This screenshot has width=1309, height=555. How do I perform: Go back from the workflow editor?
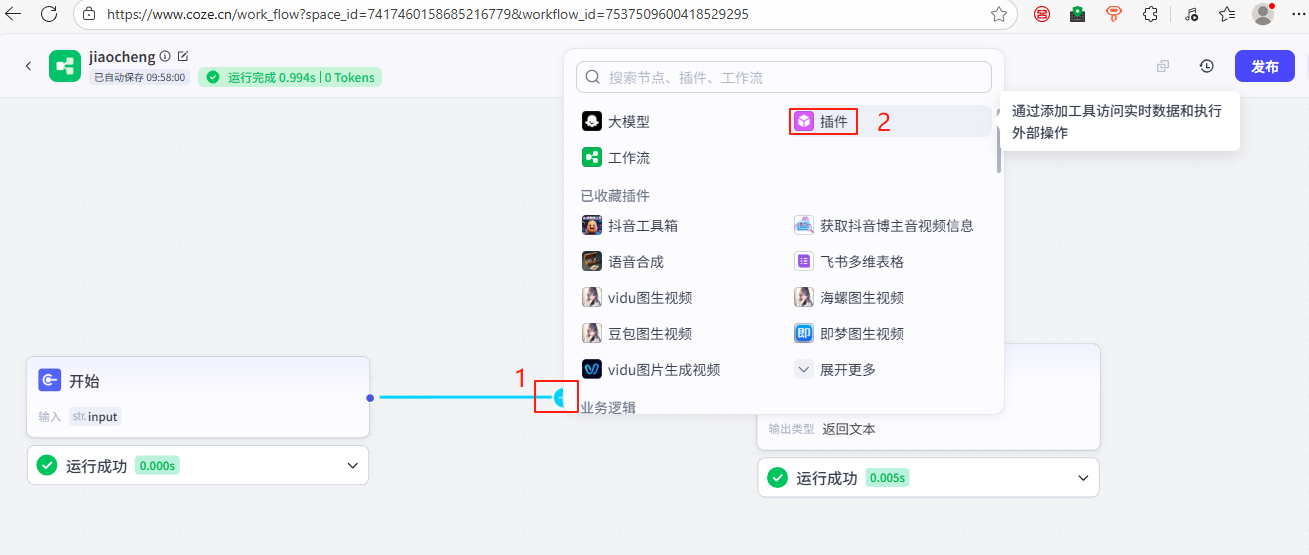[28, 66]
